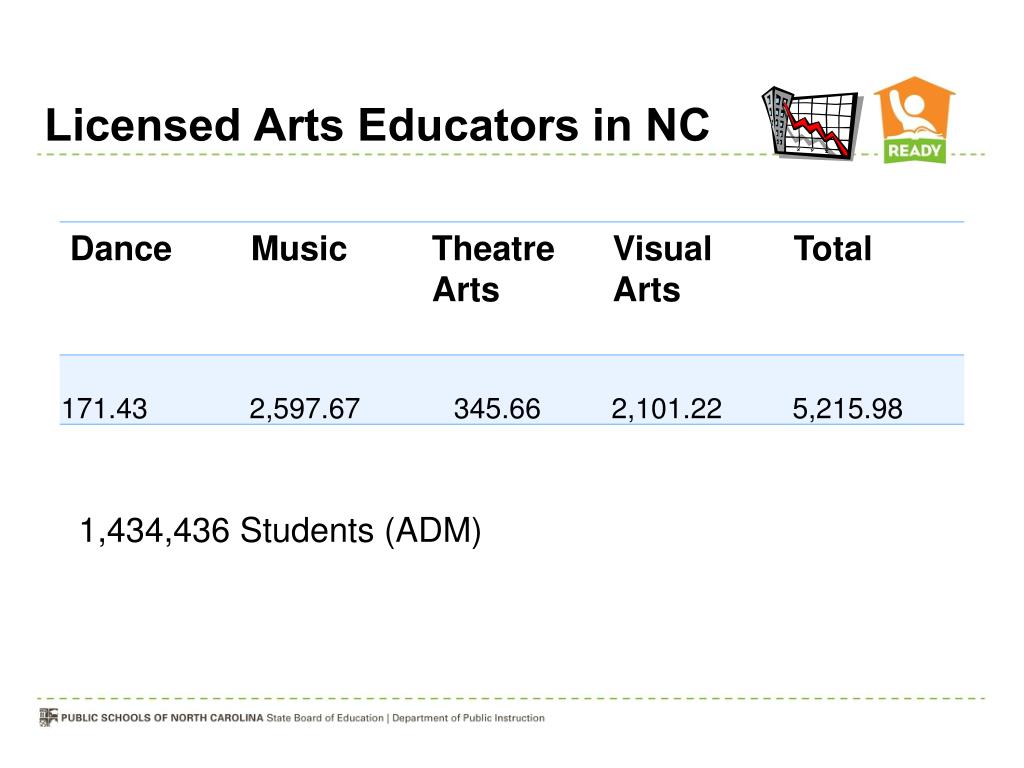
Task: Click the Department of Public Instruction footer text
Action: pos(468,718)
